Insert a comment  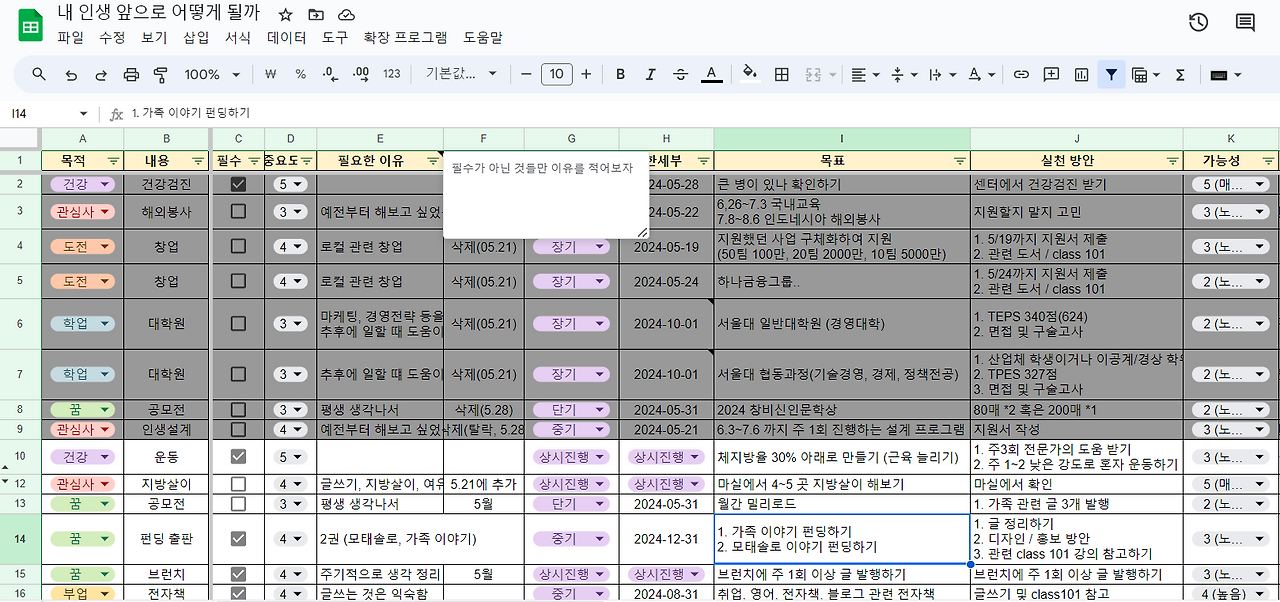pyautogui.click(x=1051, y=74)
